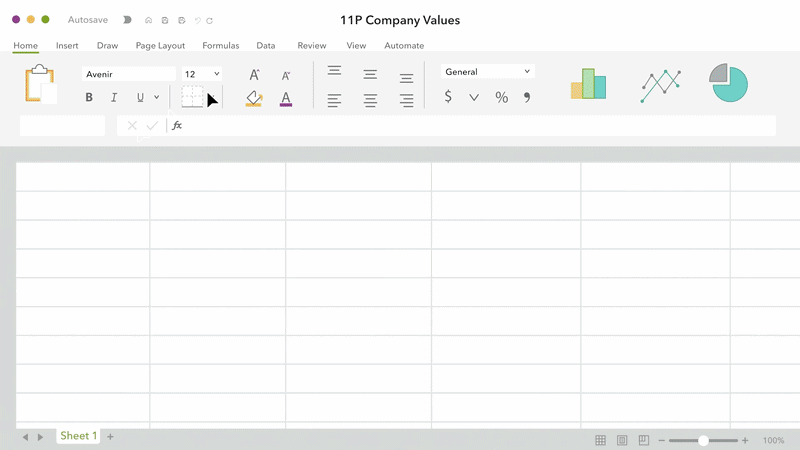This screenshot has width=800, height=450.
Task: Click the Paste clipboard icon
Action: [x=39, y=83]
